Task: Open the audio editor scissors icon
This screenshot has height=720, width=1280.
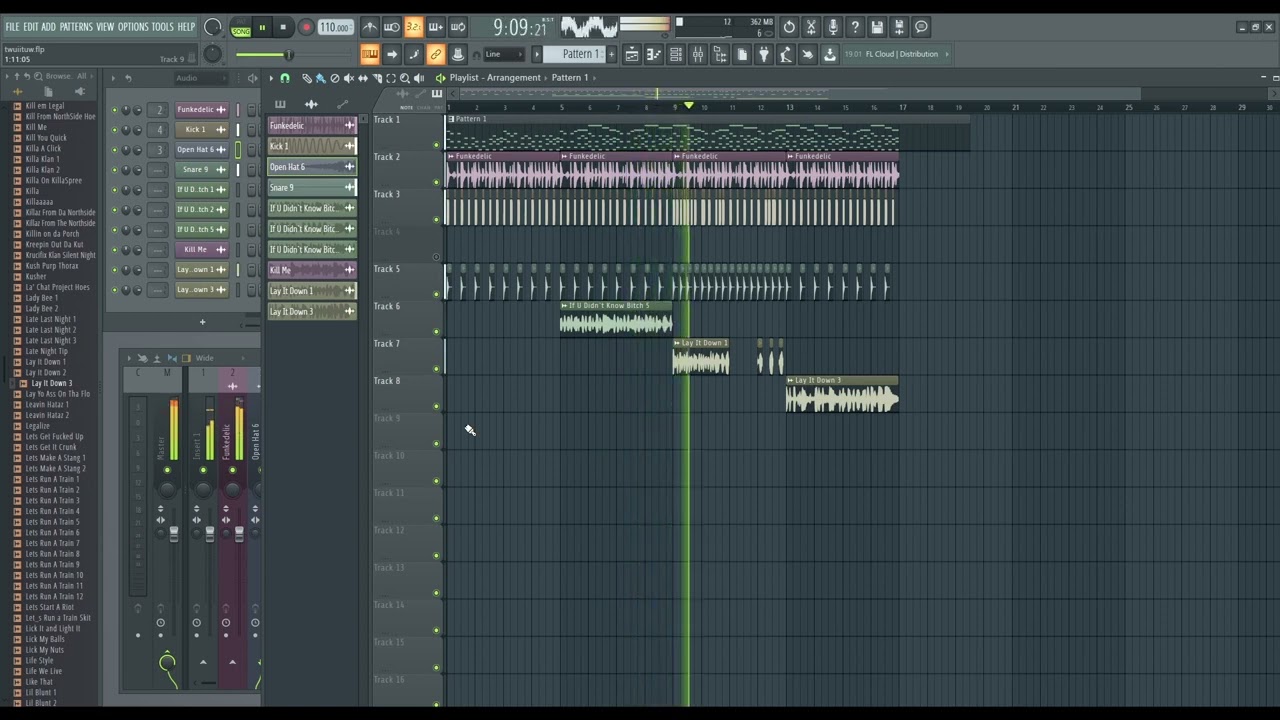Action: (x=811, y=28)
